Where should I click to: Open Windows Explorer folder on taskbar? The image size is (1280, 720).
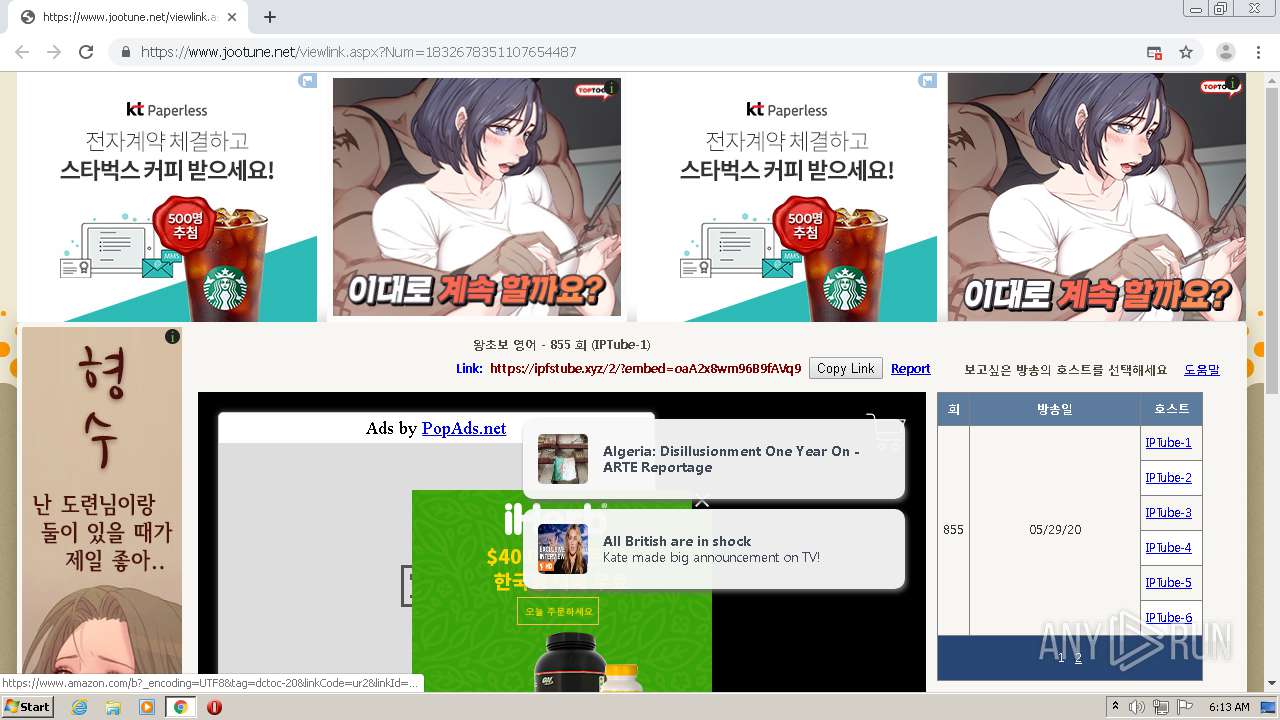(113, 707)
